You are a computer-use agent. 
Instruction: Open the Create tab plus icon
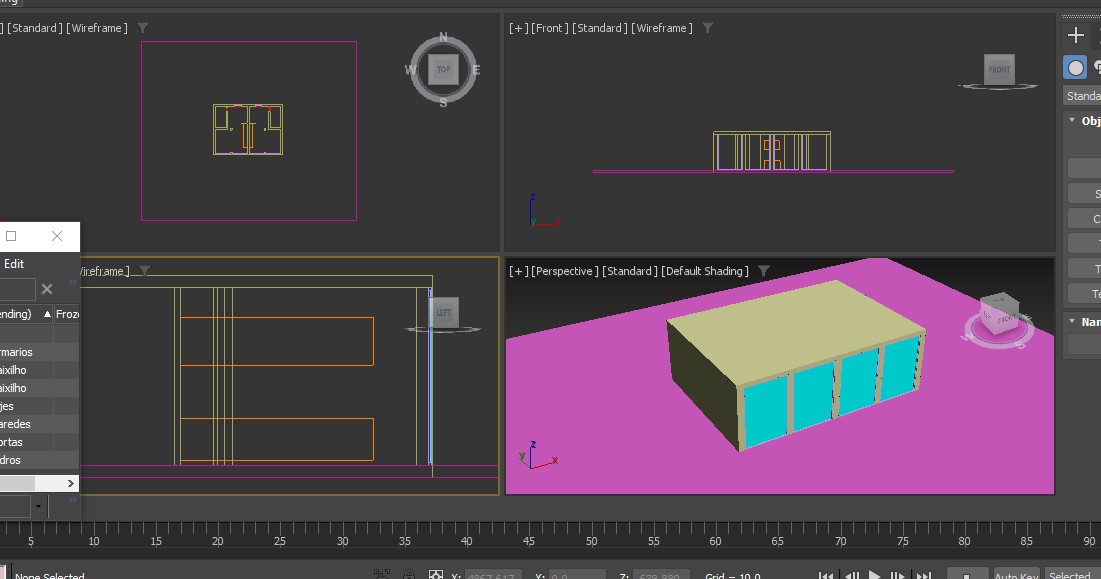(x=1076, y=35)
